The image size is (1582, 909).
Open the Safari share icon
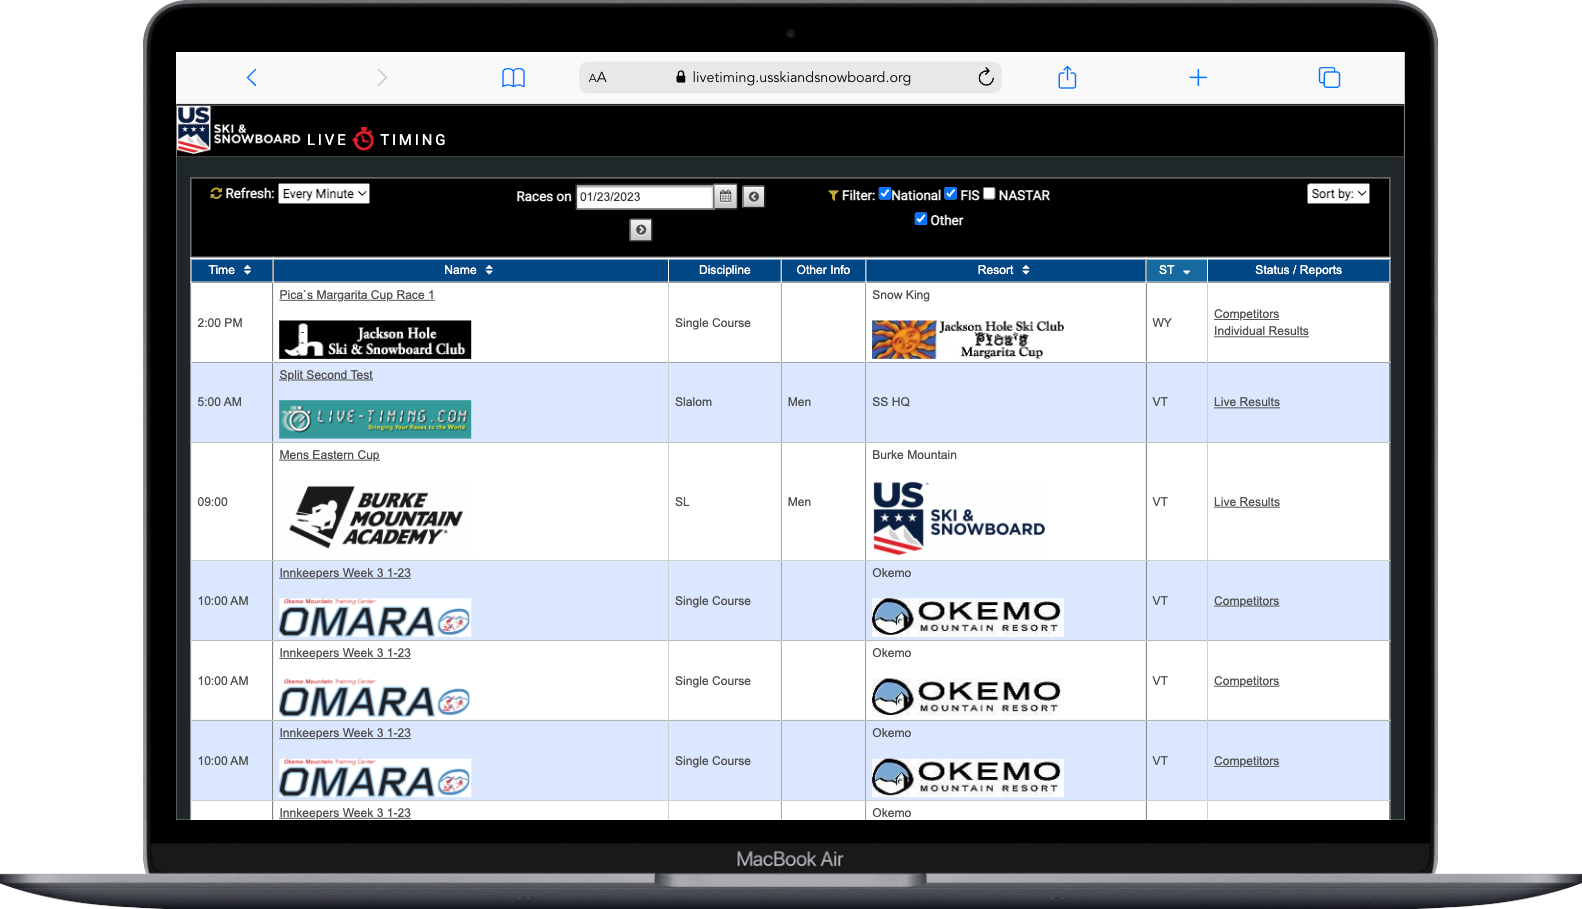(1067, 78)
